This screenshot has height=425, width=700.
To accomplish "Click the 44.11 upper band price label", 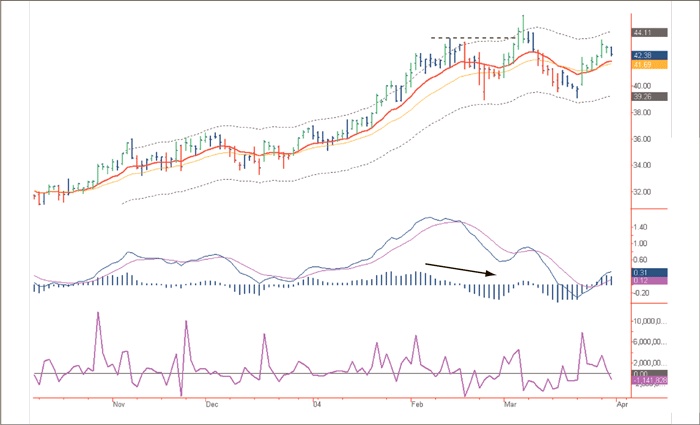I will (643, 32).
